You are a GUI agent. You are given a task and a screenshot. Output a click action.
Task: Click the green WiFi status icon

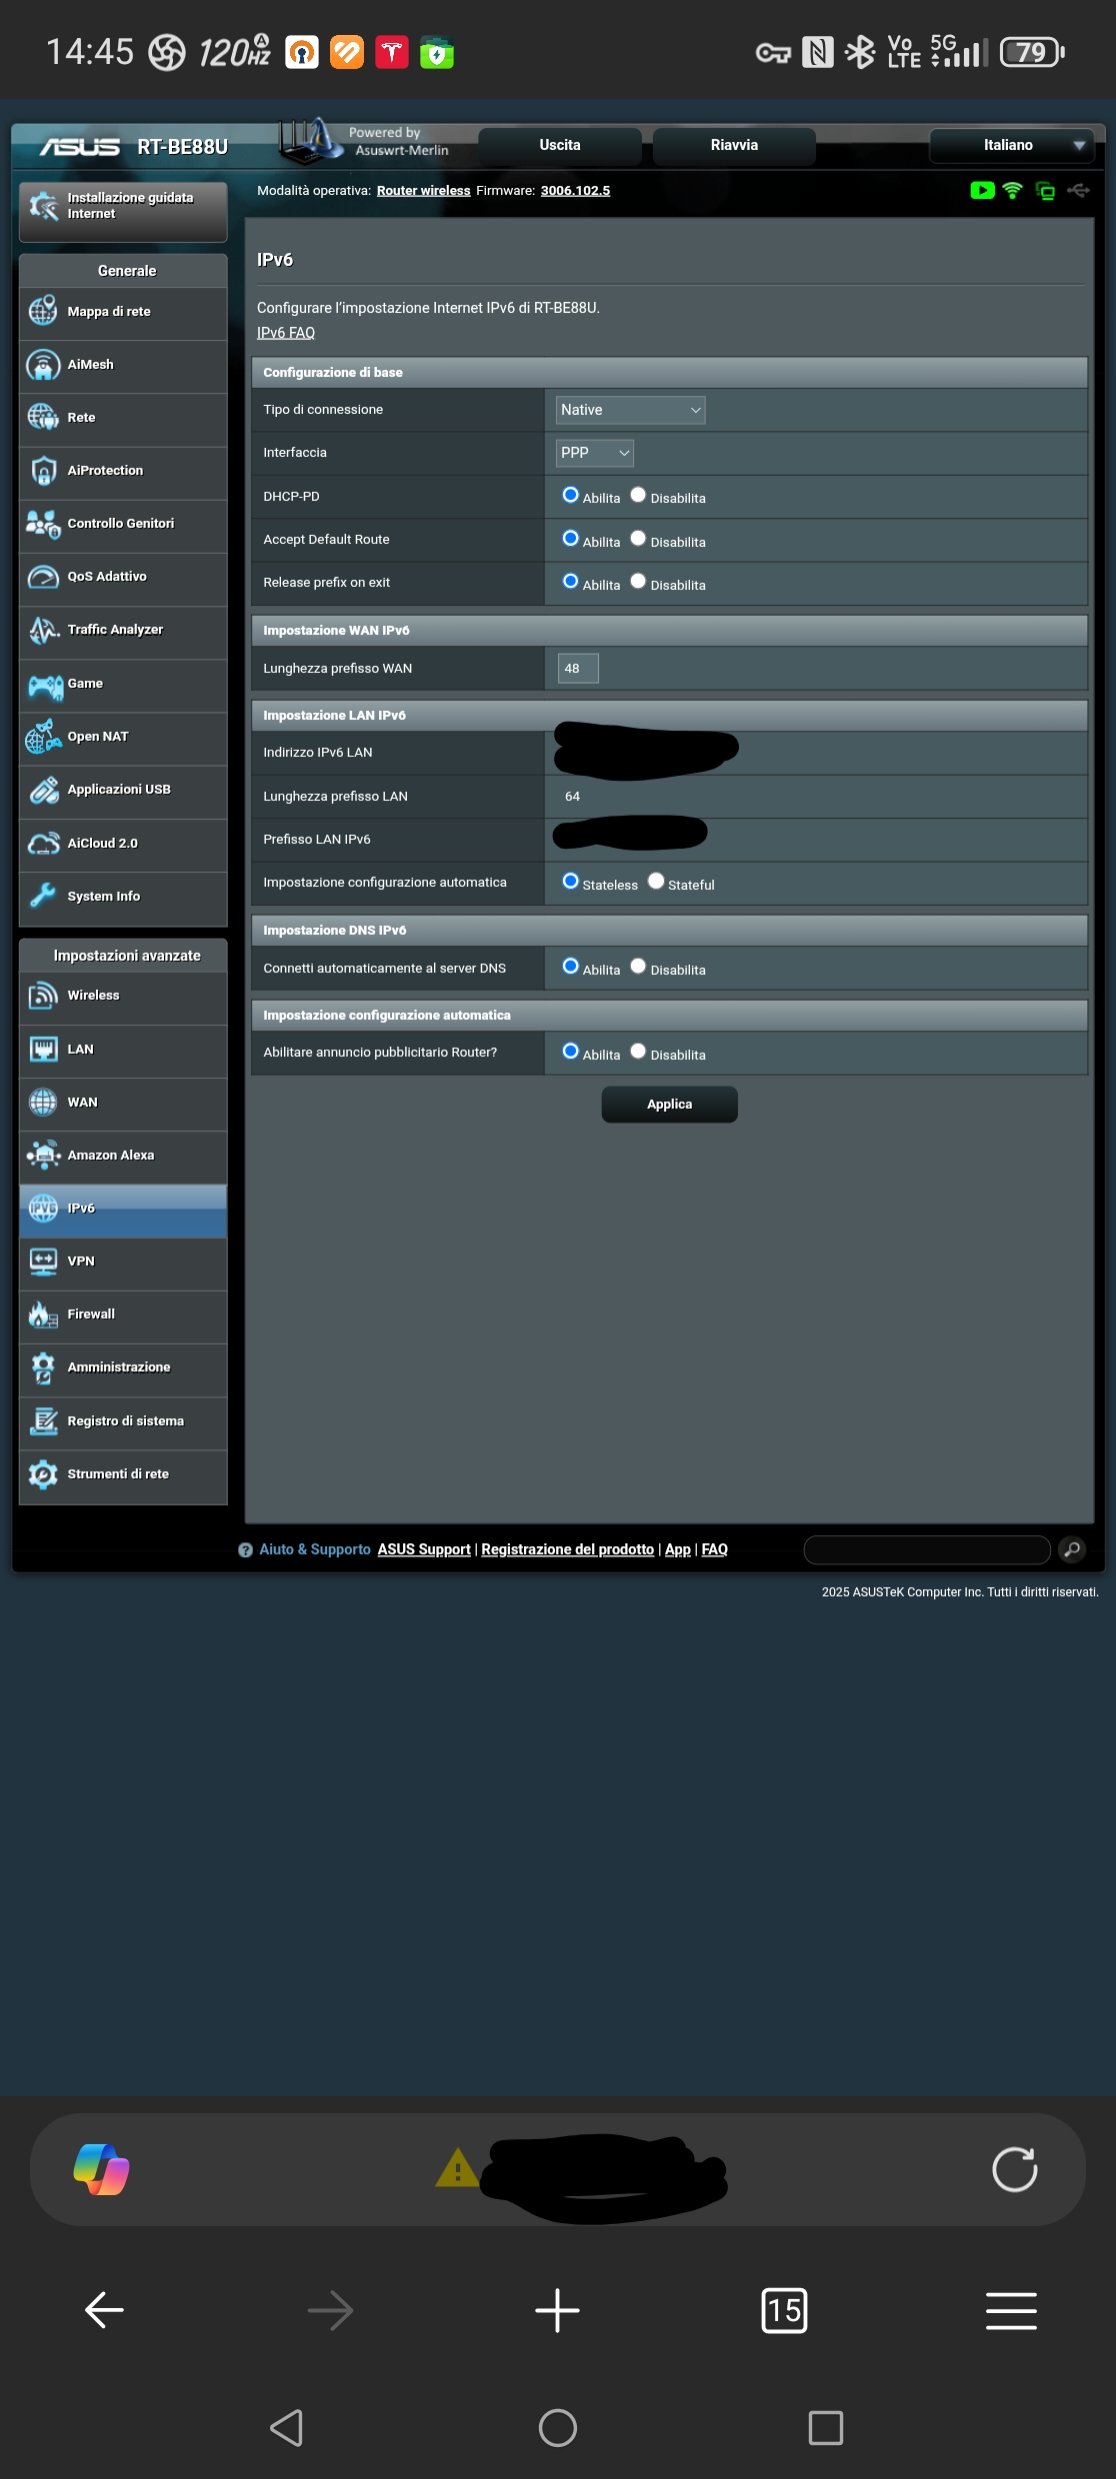point(1013,190)
